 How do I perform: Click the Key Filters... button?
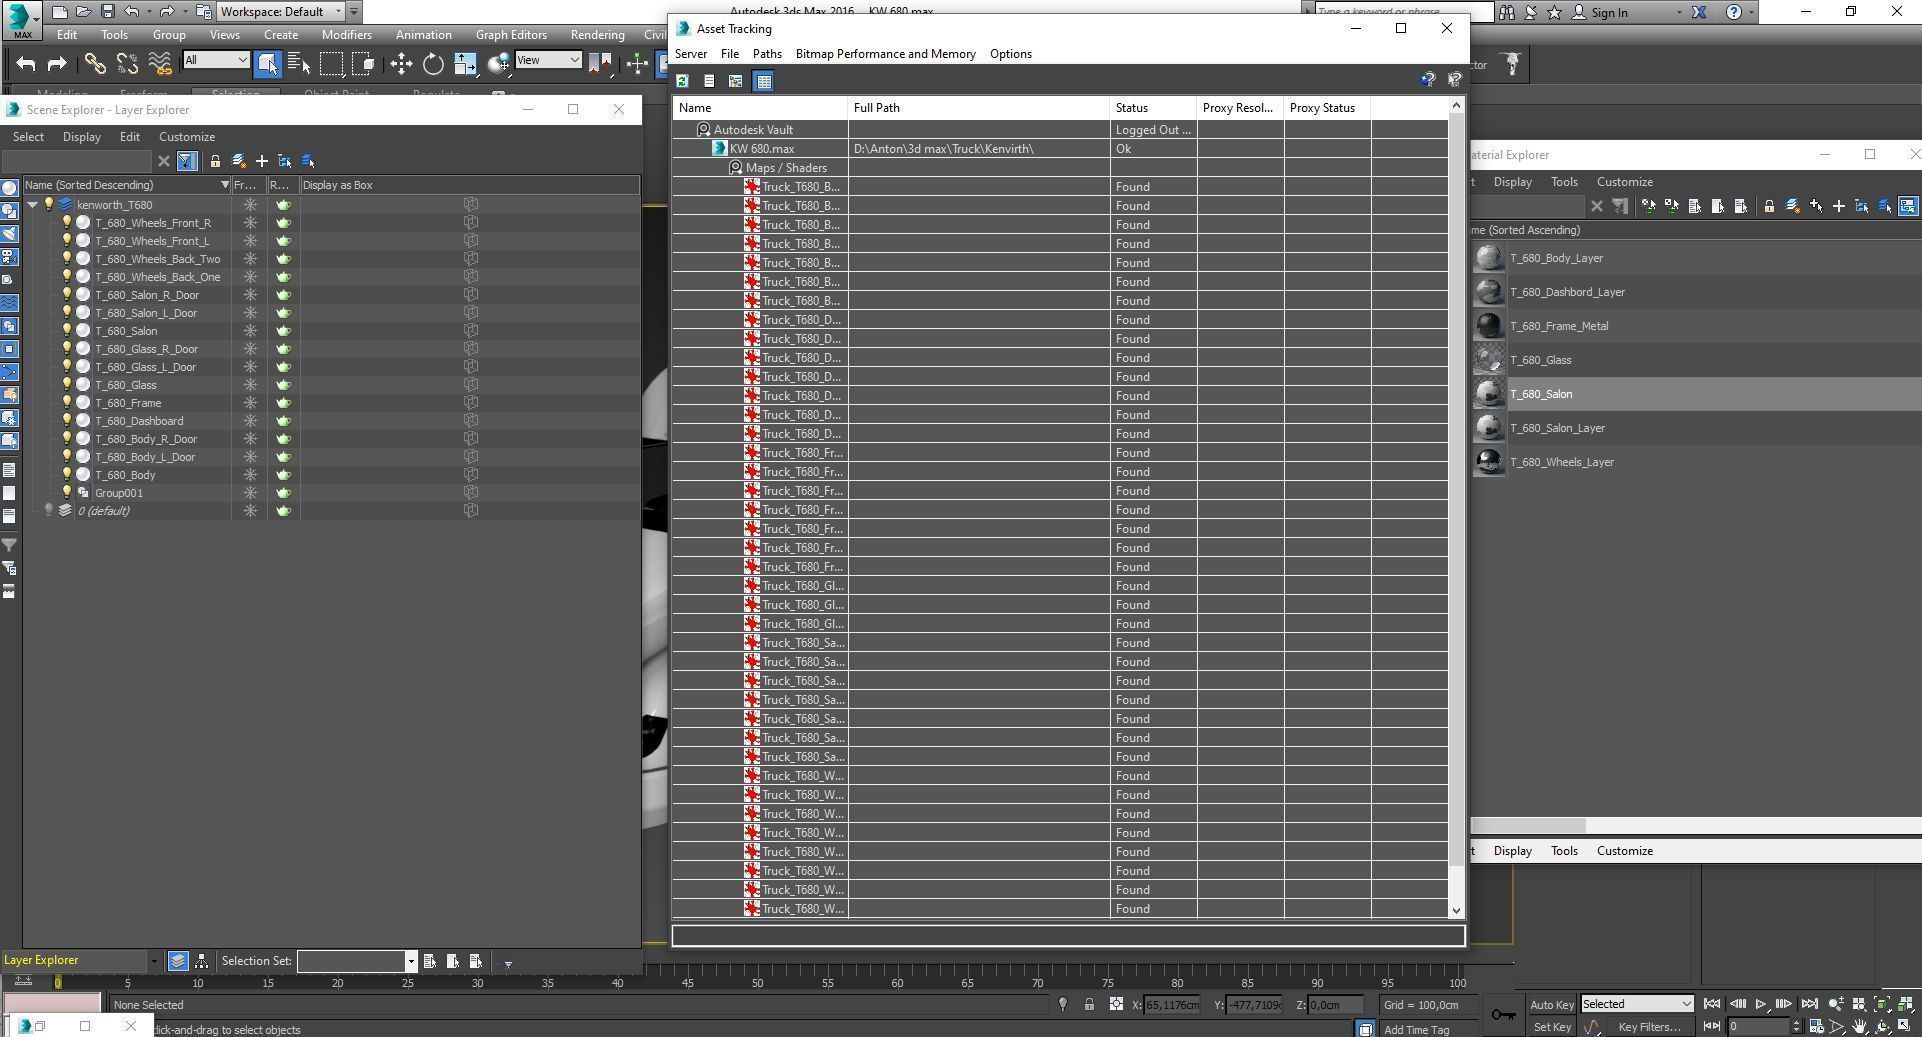pos(1649,1027)
